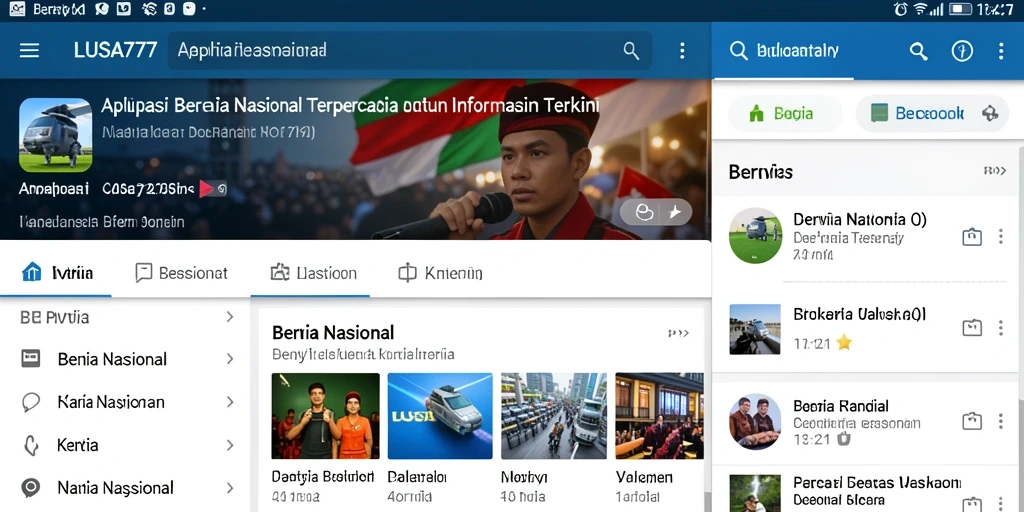Click the red play arrow icon in the banner
Screen dimensions: 1024x512
pos(207,189)
